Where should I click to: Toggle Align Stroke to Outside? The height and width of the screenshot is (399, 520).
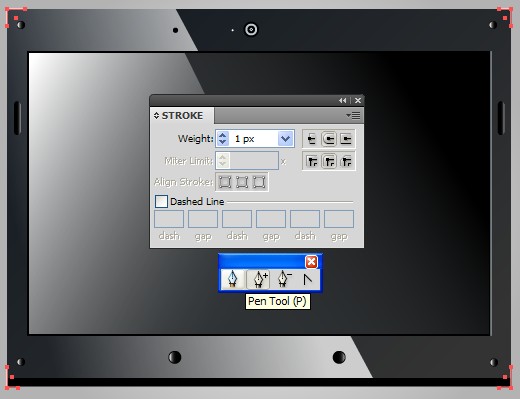pos(259,182)
